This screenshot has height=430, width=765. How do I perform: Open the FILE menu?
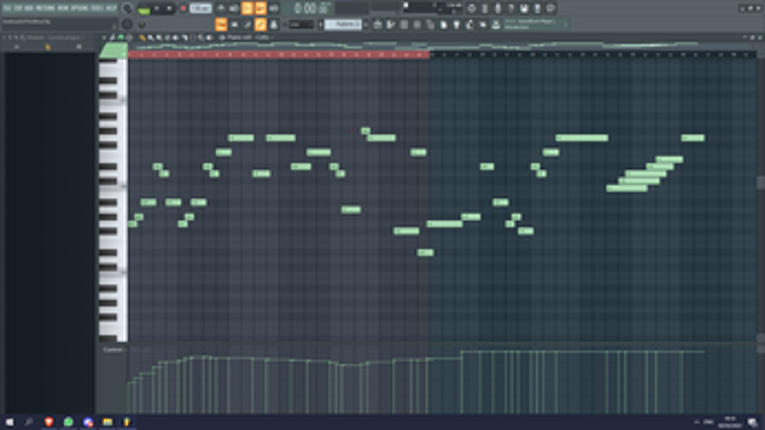pyautogui.click(x=7, y=8)
